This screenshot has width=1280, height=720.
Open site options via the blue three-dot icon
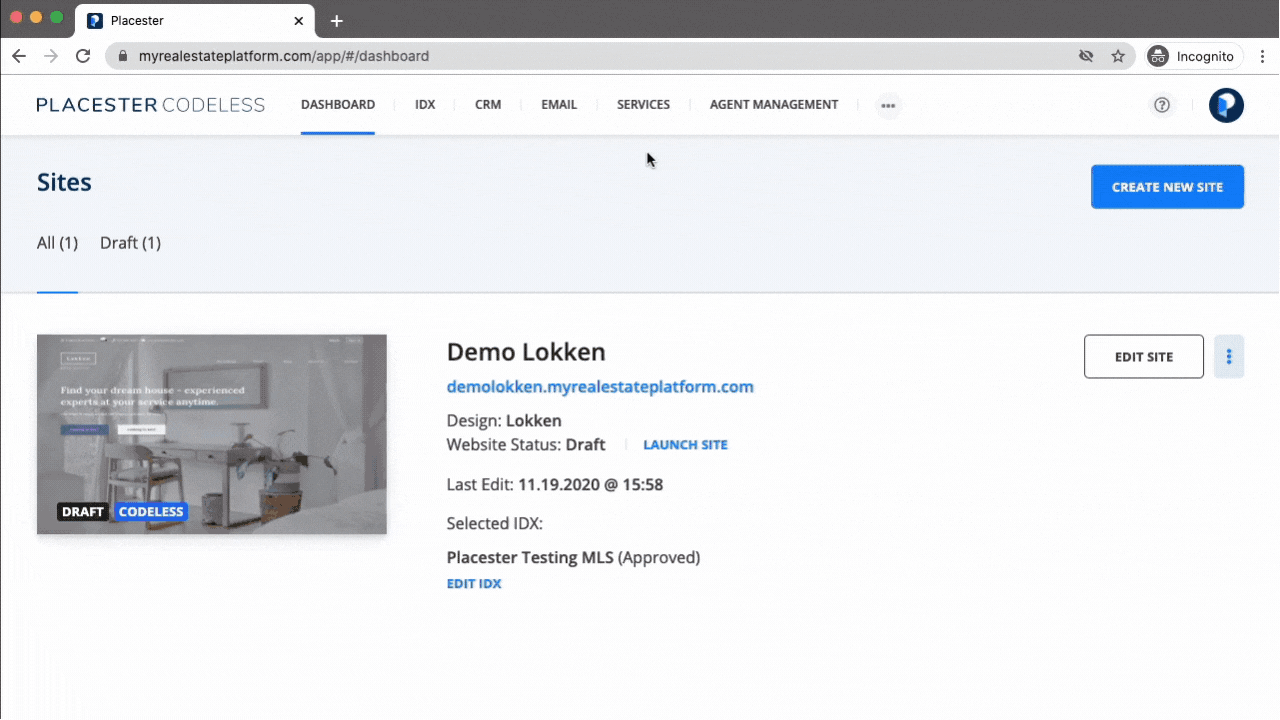point(1228,356)
